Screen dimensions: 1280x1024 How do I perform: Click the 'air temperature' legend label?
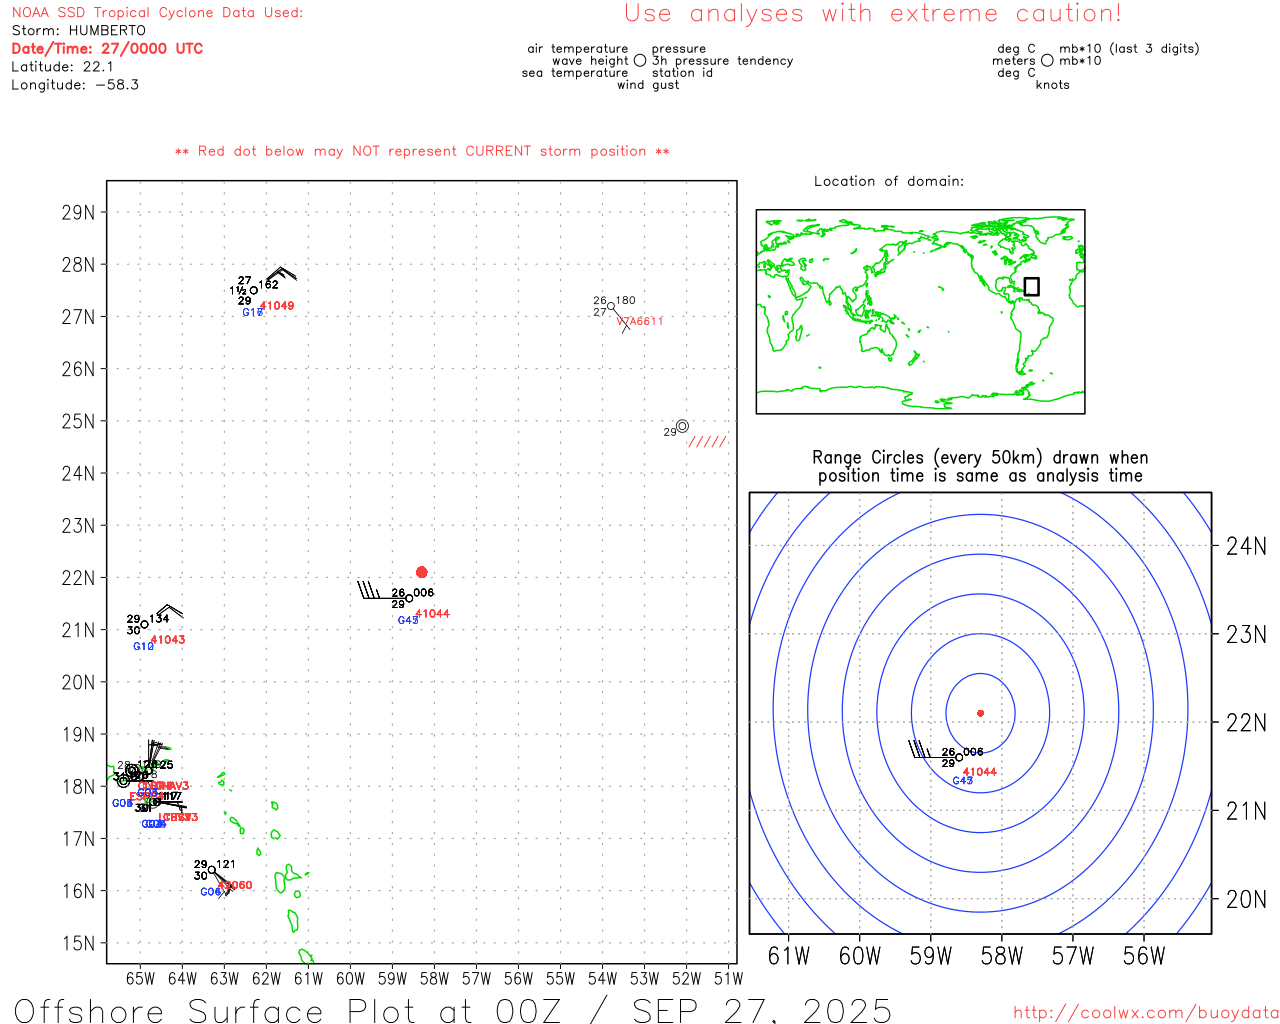[x=578, y=49]
